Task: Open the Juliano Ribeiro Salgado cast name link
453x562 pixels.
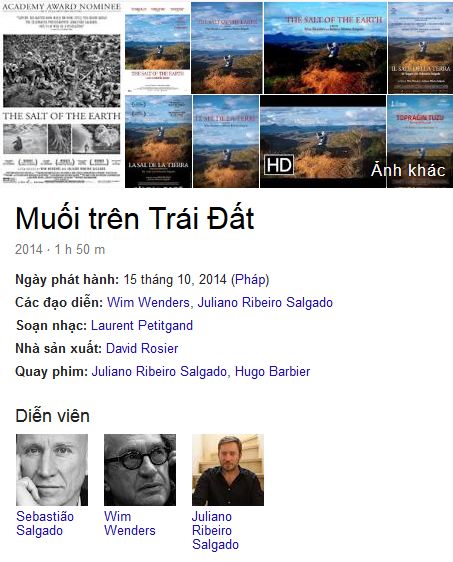Action: [x=215, y=530]
